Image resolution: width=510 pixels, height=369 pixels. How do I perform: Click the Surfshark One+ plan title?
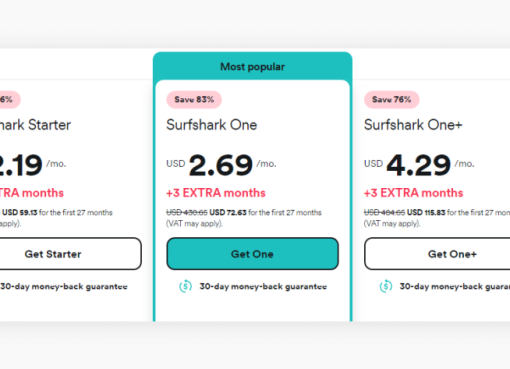click(413, 125)
